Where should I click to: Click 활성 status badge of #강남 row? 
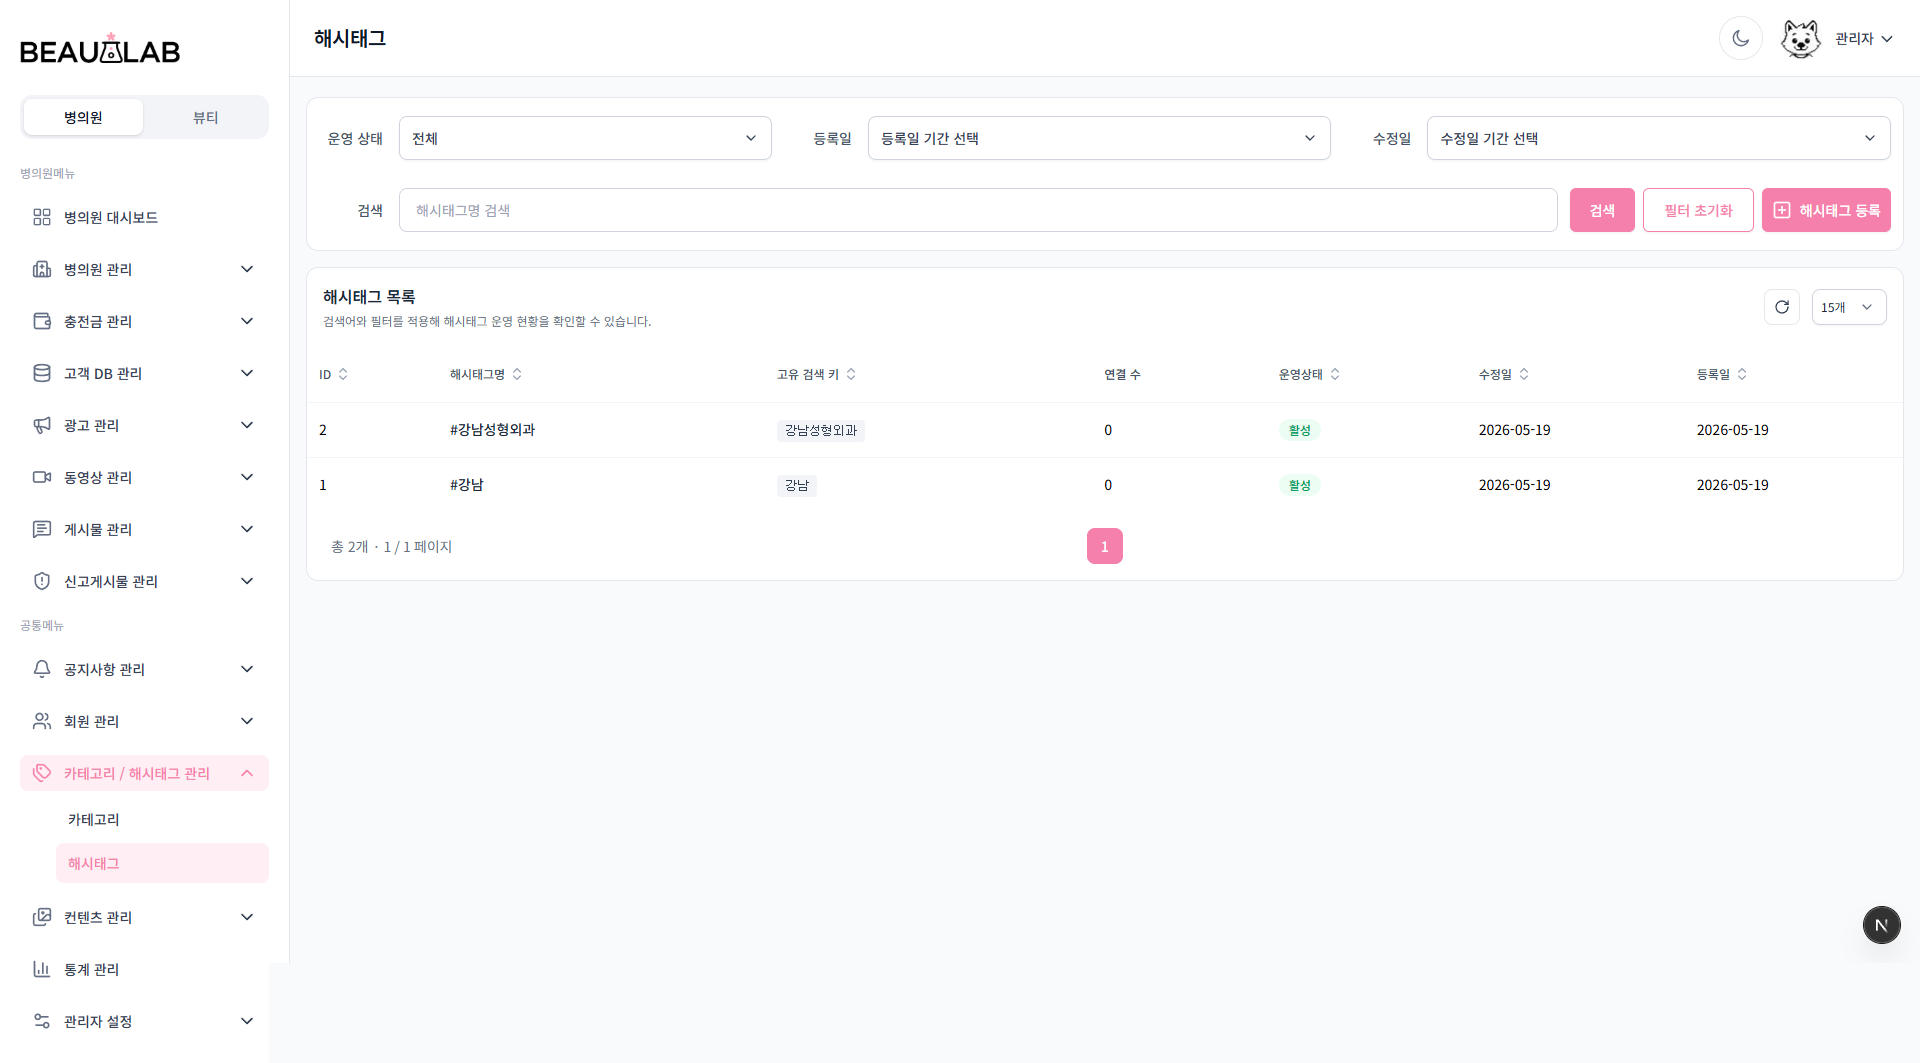pos(1299,485)
